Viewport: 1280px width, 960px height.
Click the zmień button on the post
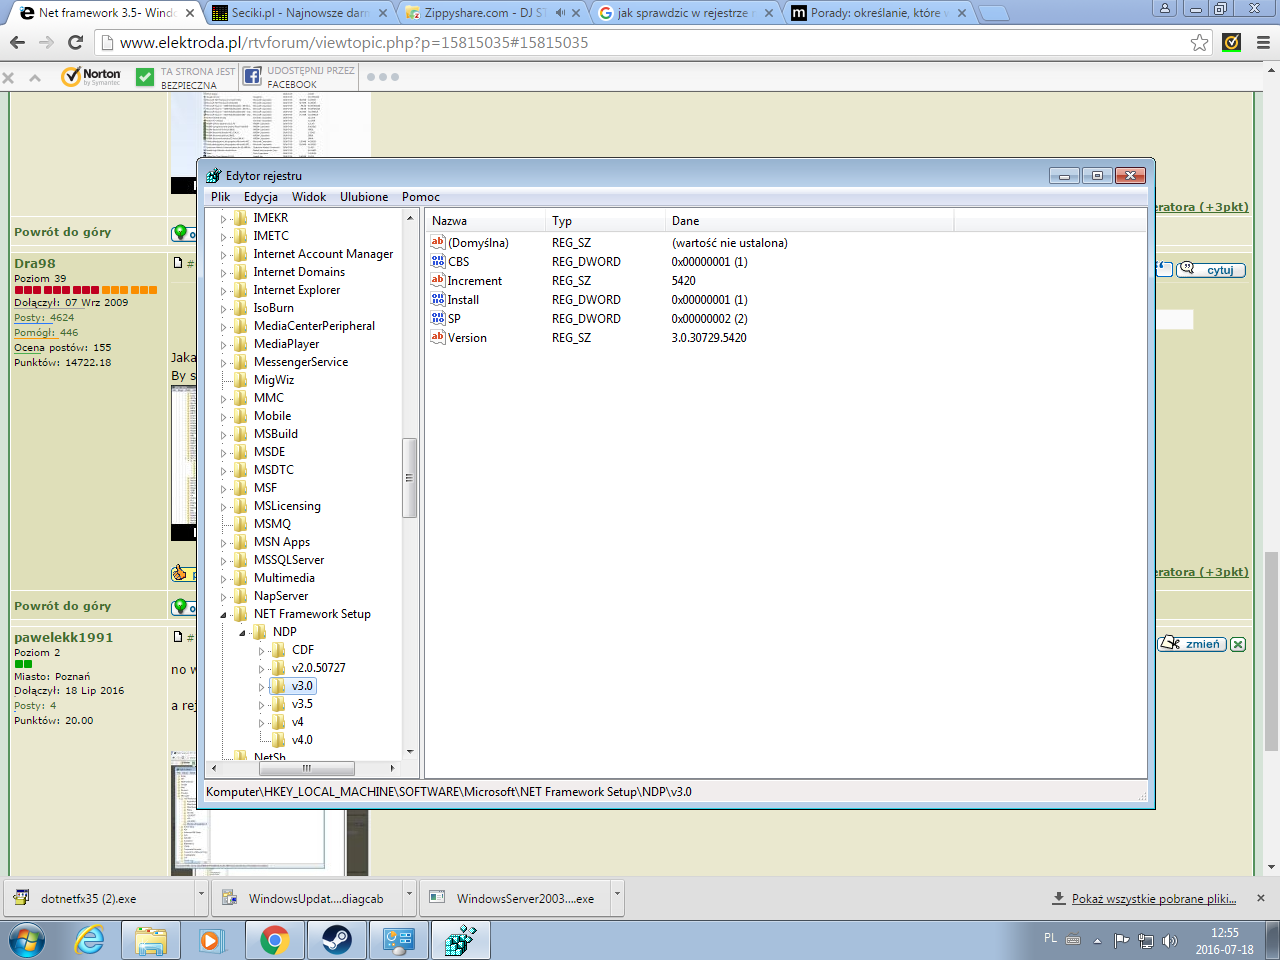(1192, 644)
